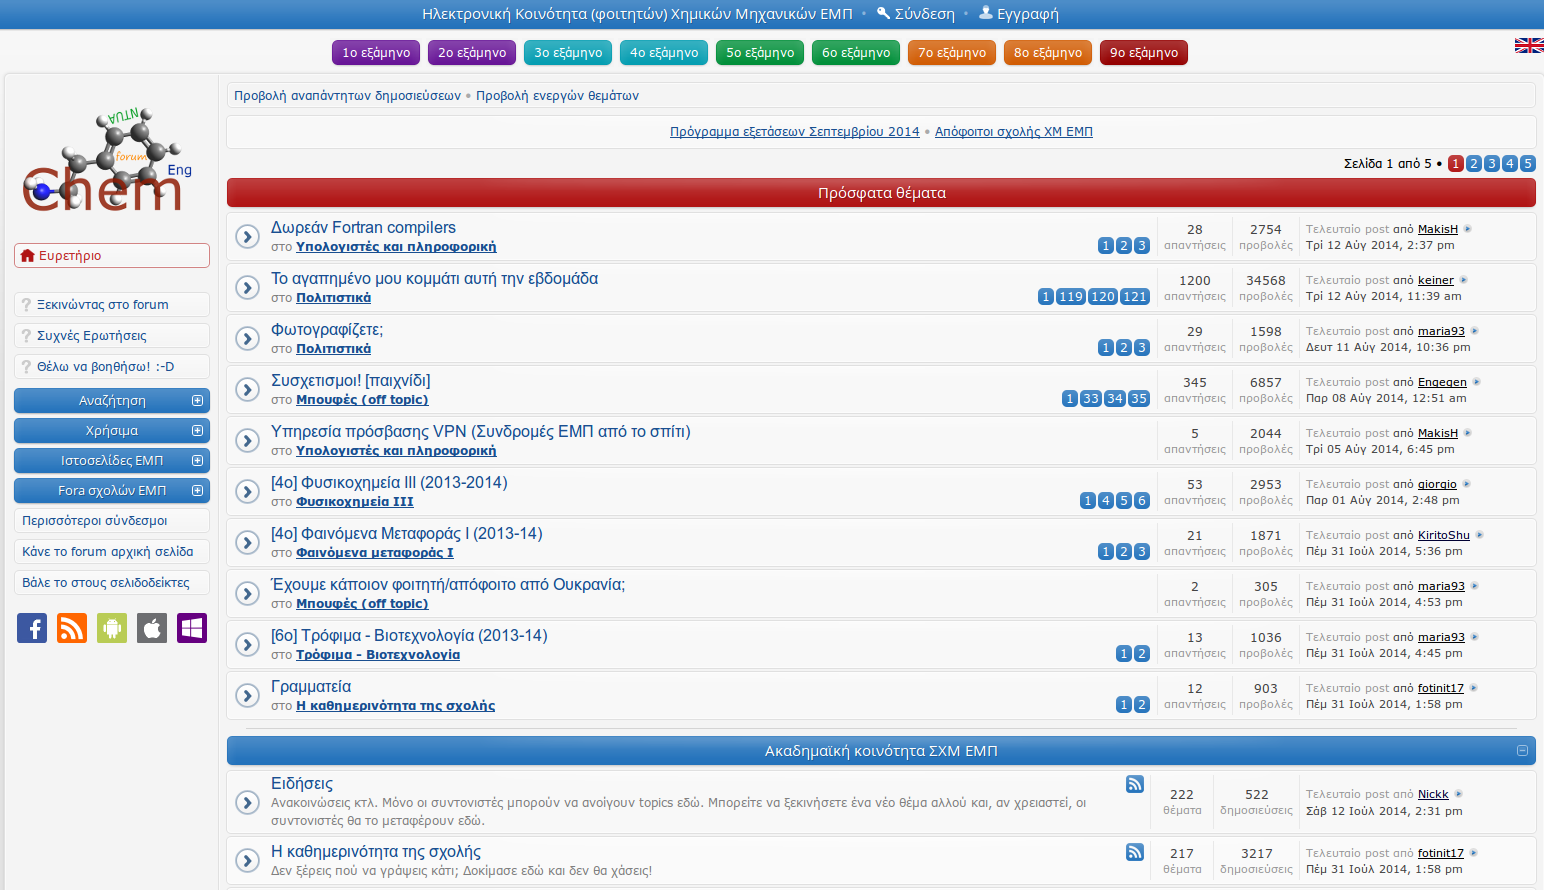The image size is (1544, 890).
Task: Click the arrow icon beside Γραμματεία topic
Action: coord(248,695)
